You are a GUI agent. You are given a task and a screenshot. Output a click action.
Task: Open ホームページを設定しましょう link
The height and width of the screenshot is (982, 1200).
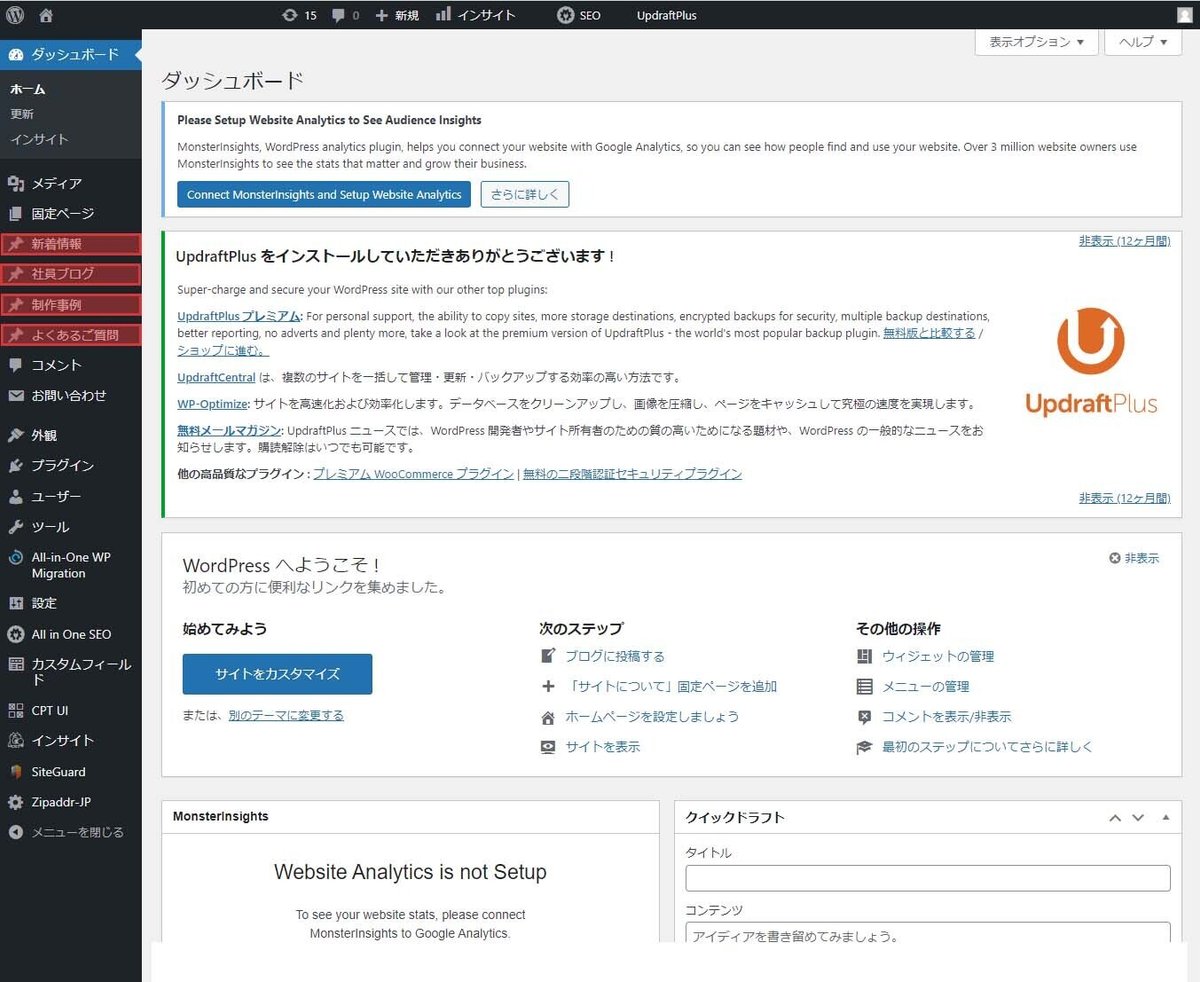click(x=652, y=716)
